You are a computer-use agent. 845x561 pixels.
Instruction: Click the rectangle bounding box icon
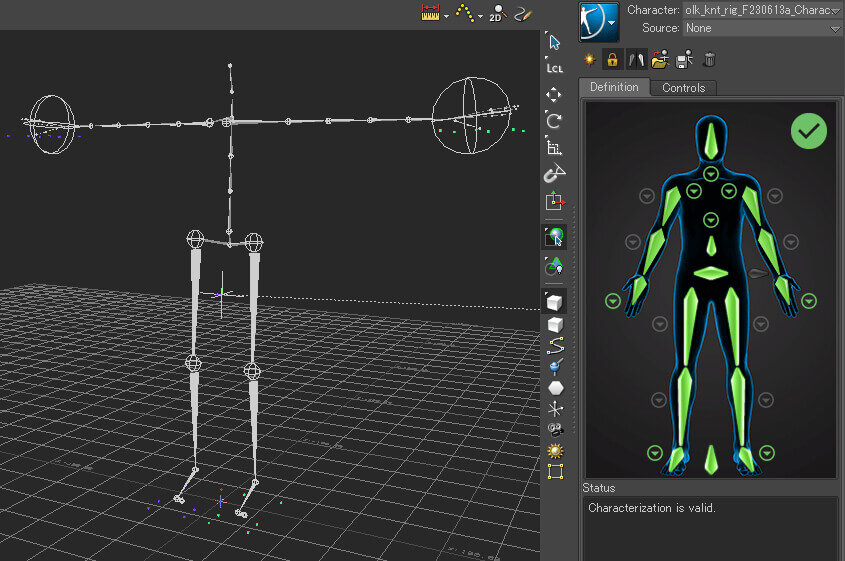pyautogui.click(x=556, y=472)
